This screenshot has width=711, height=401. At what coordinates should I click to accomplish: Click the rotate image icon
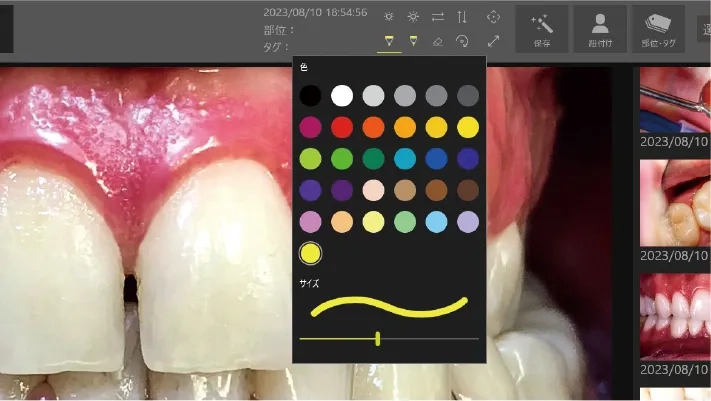(462, 41)
